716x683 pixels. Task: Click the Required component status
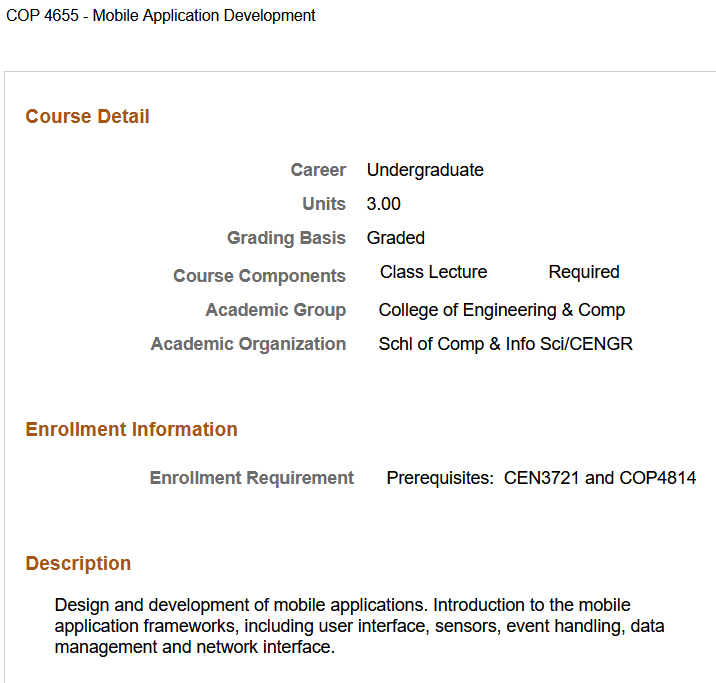(x=584, y=272)
